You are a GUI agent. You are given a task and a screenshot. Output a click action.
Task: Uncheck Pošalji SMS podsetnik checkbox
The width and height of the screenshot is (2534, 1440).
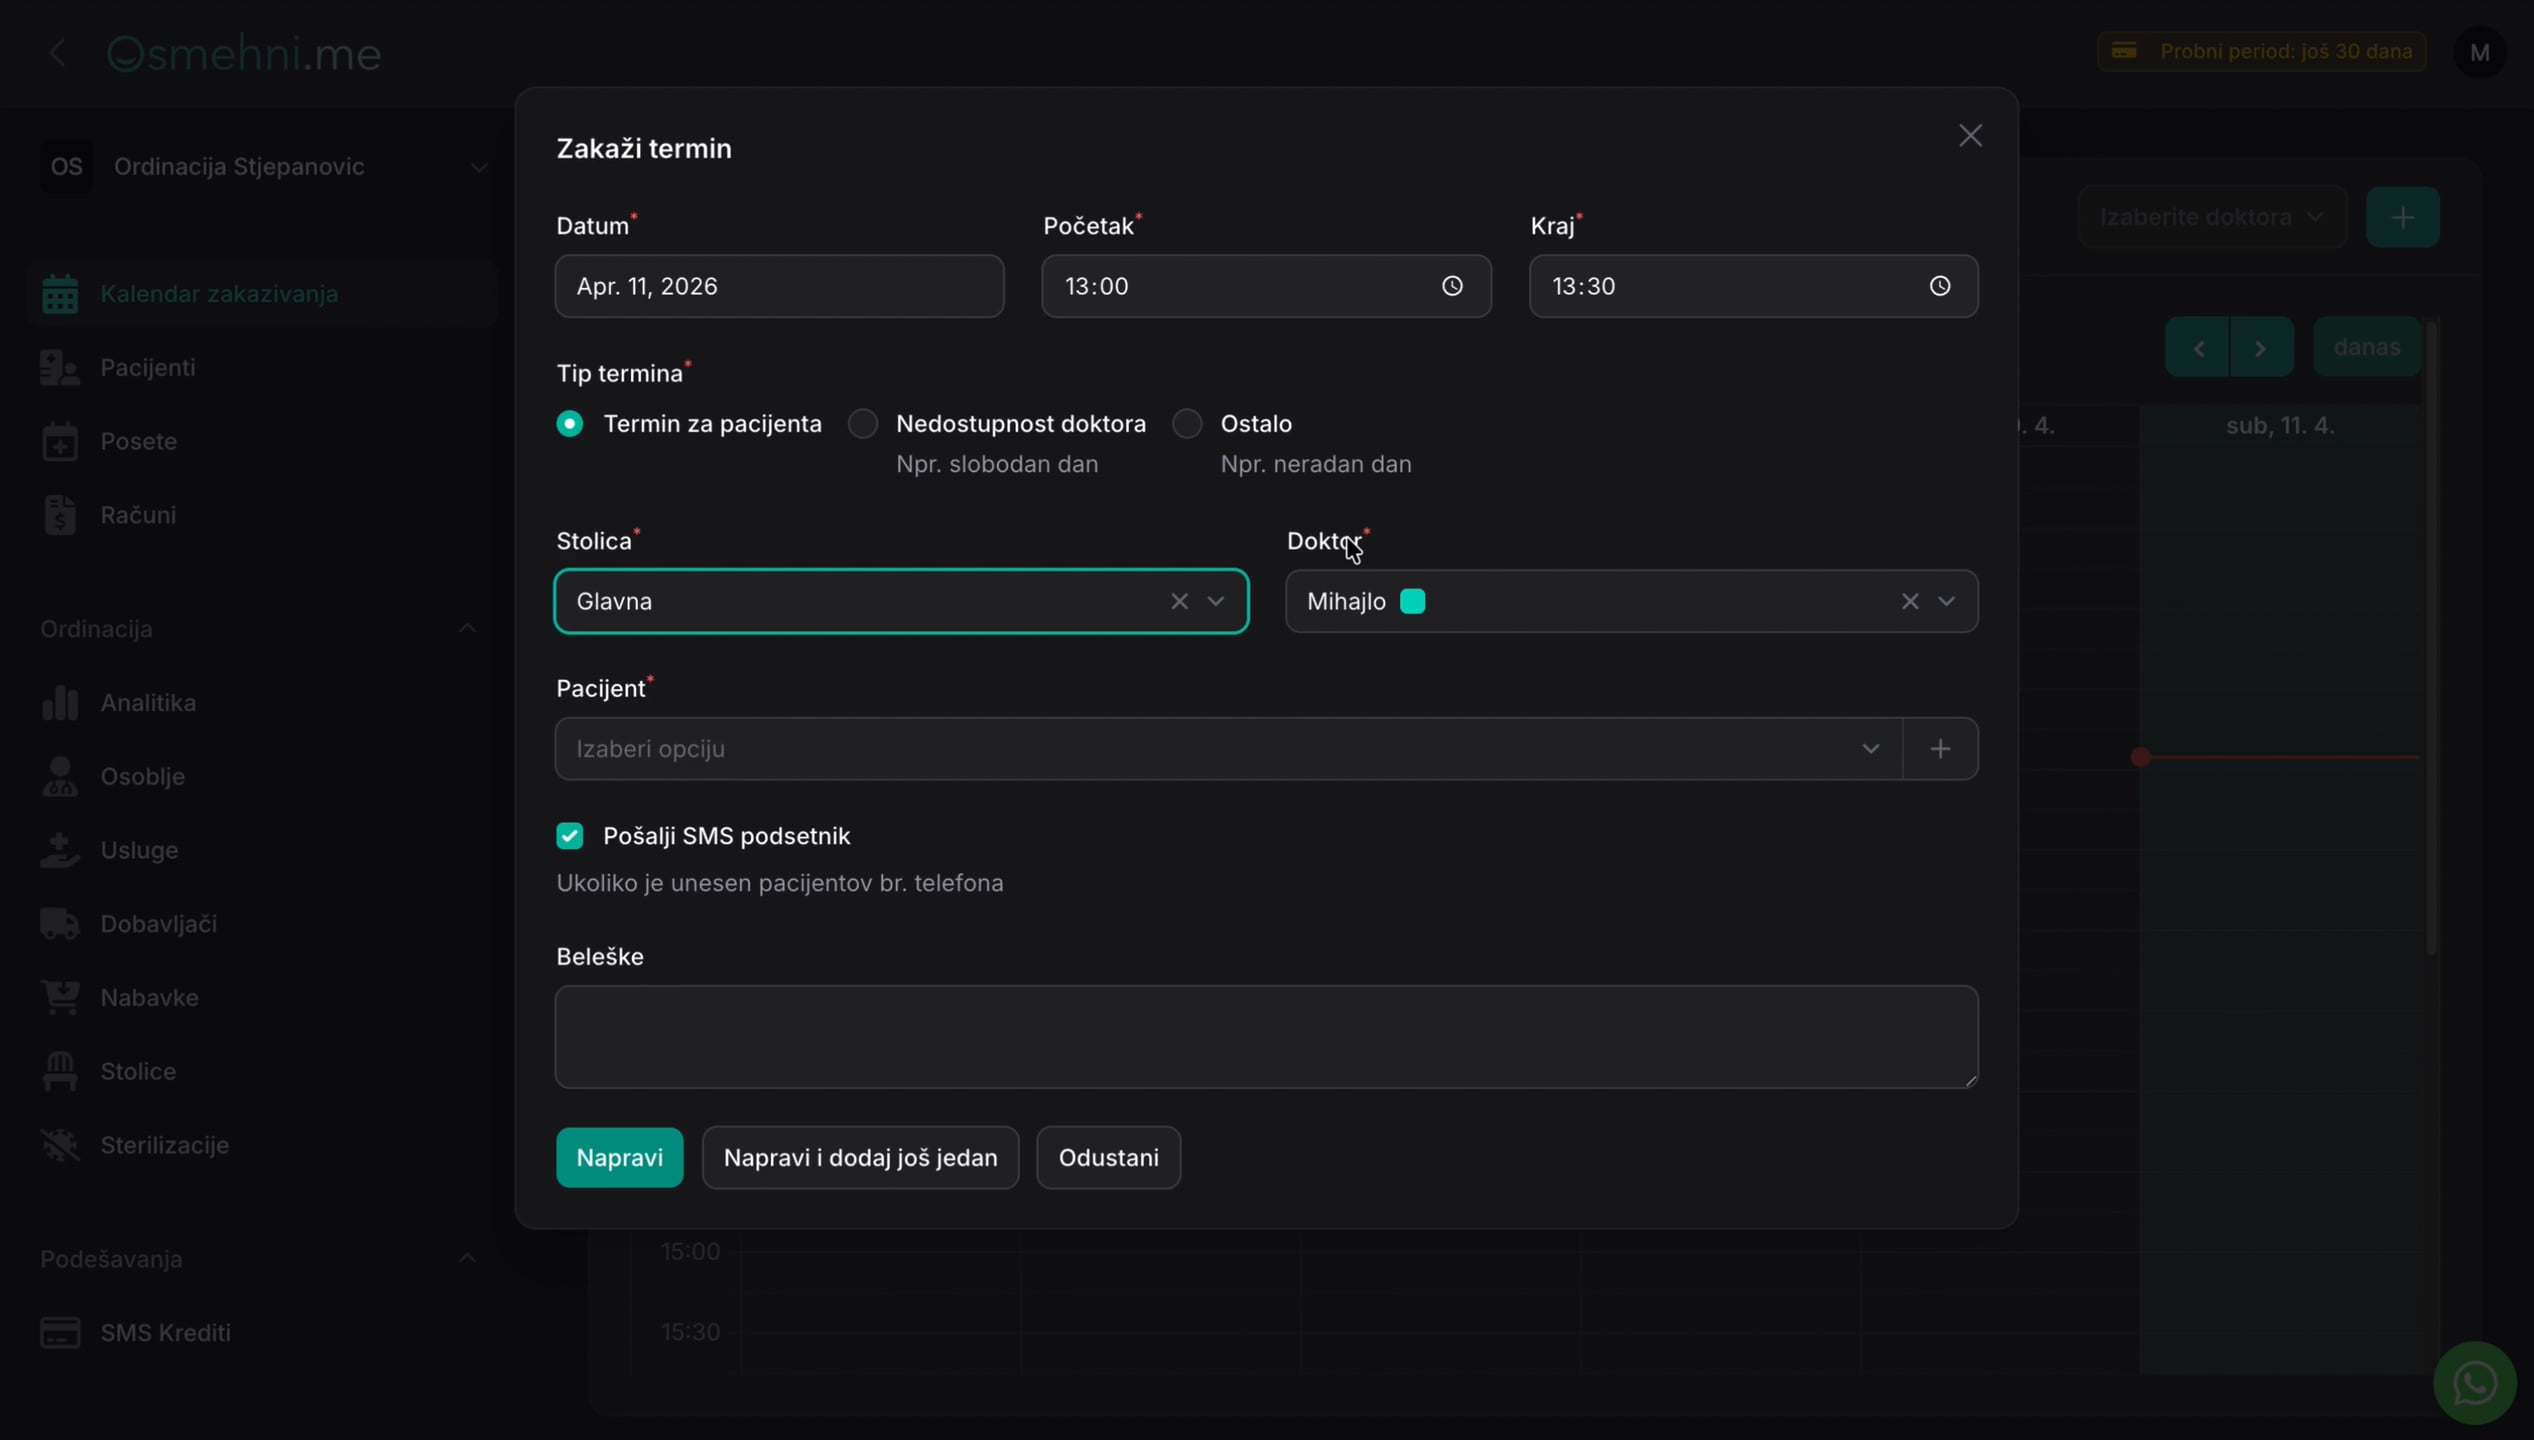coord(569,836)
